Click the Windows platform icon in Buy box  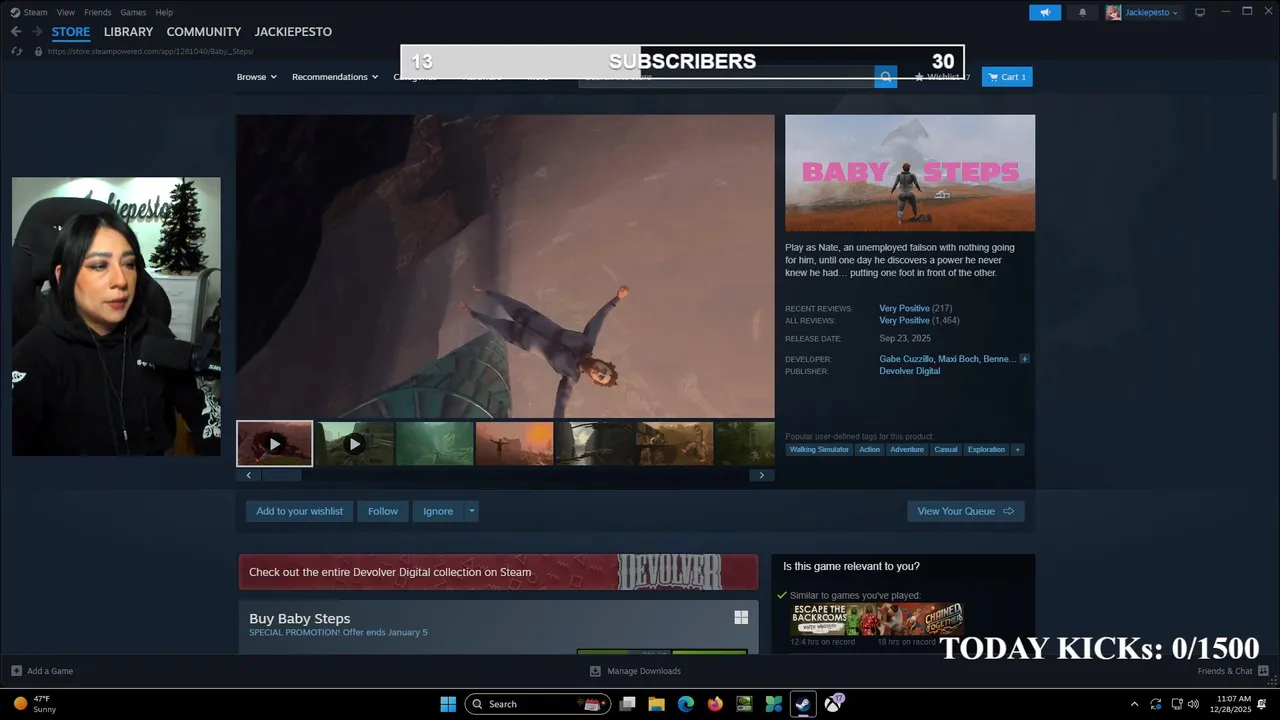(741, 617)
